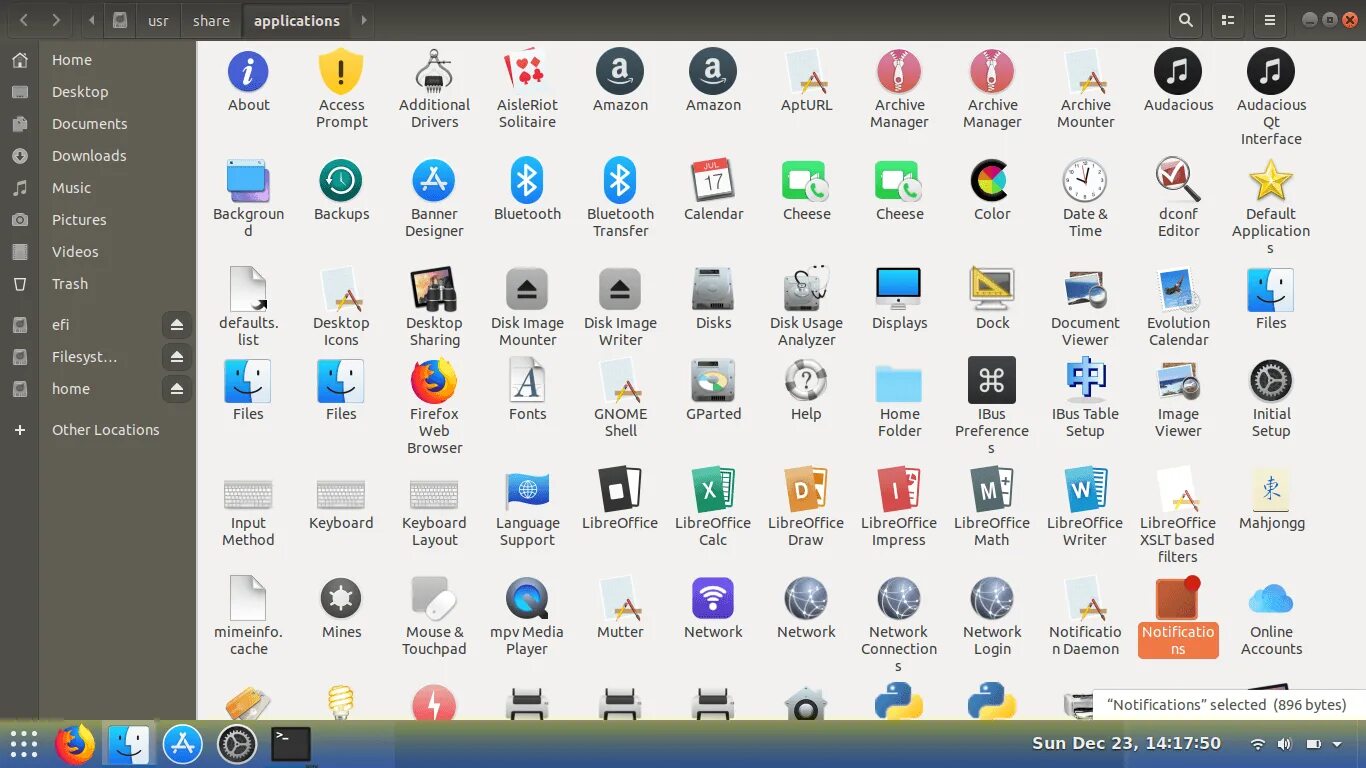Go back with the back arrow

23,20
